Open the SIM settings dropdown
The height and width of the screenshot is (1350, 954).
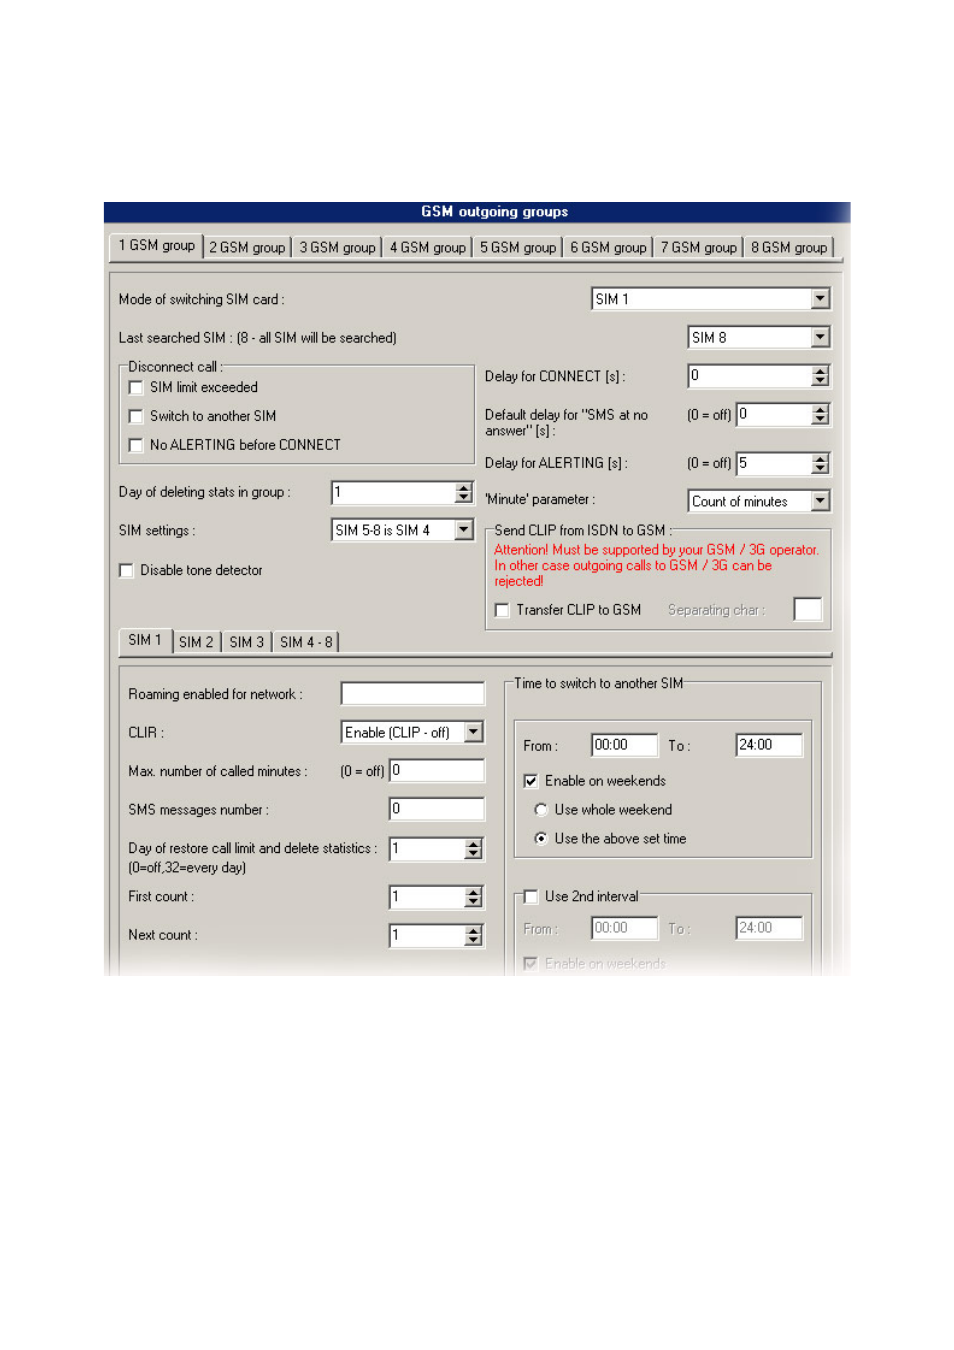coord(463,530)
